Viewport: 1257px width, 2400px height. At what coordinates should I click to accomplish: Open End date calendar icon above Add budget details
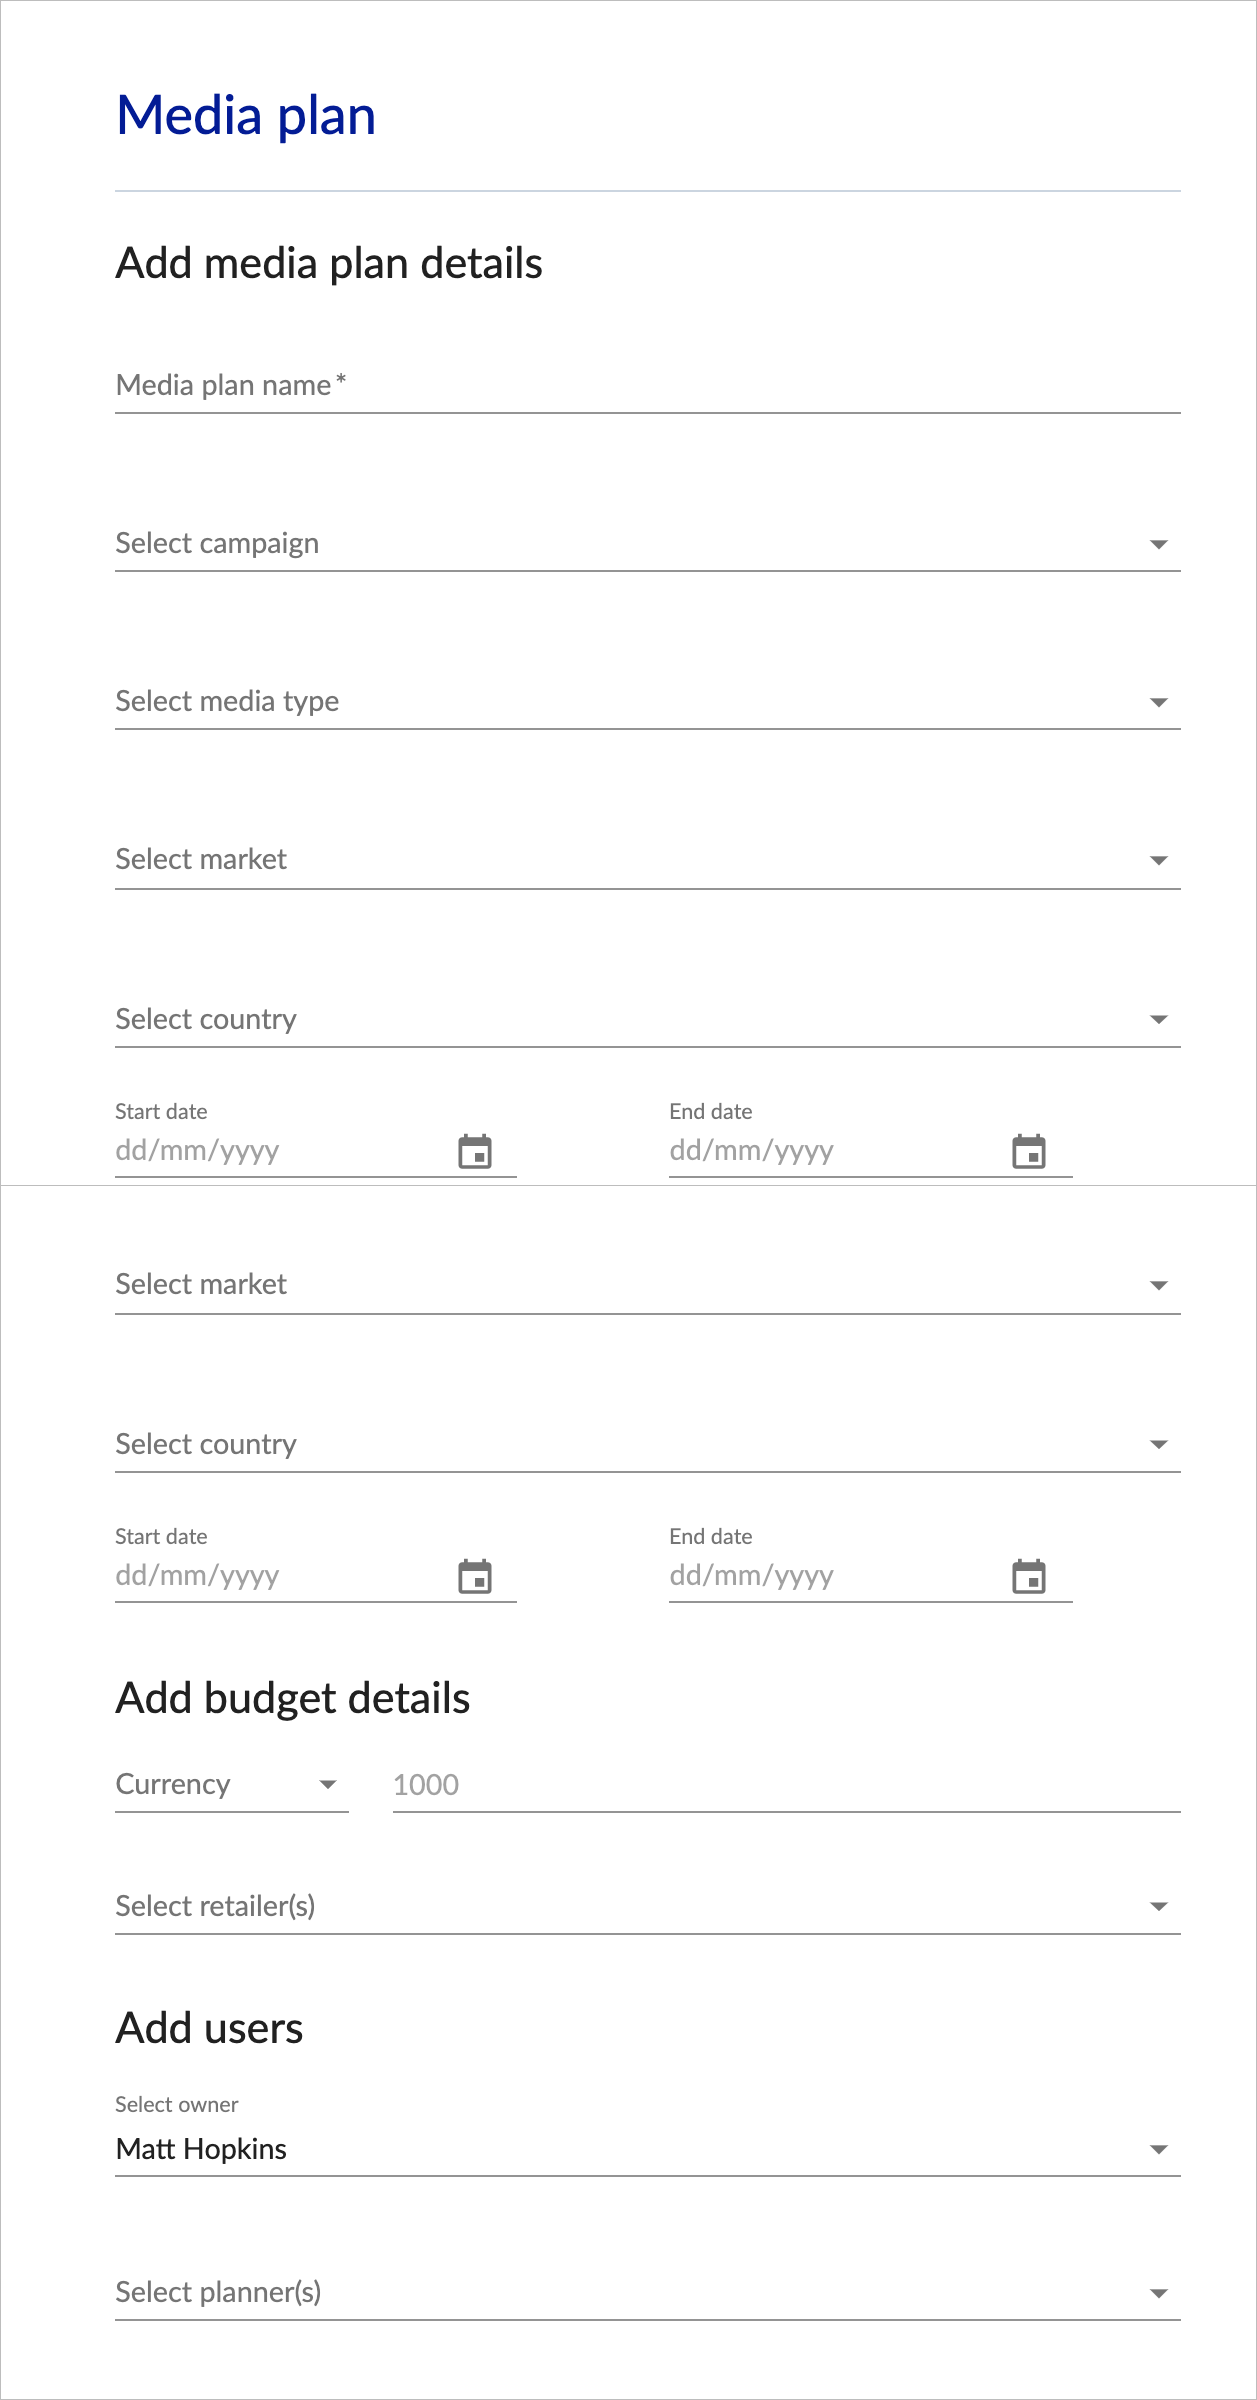click(x=1029, y=1576)
